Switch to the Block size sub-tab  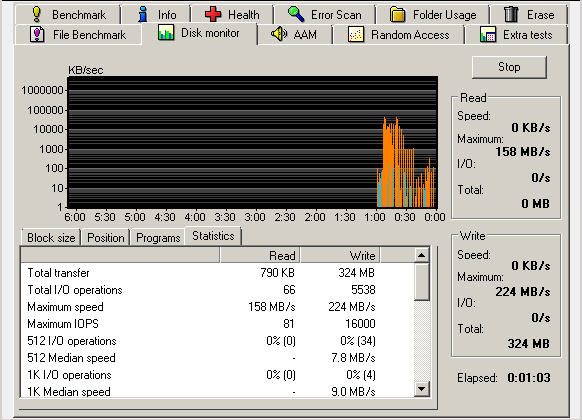point(51,237)
